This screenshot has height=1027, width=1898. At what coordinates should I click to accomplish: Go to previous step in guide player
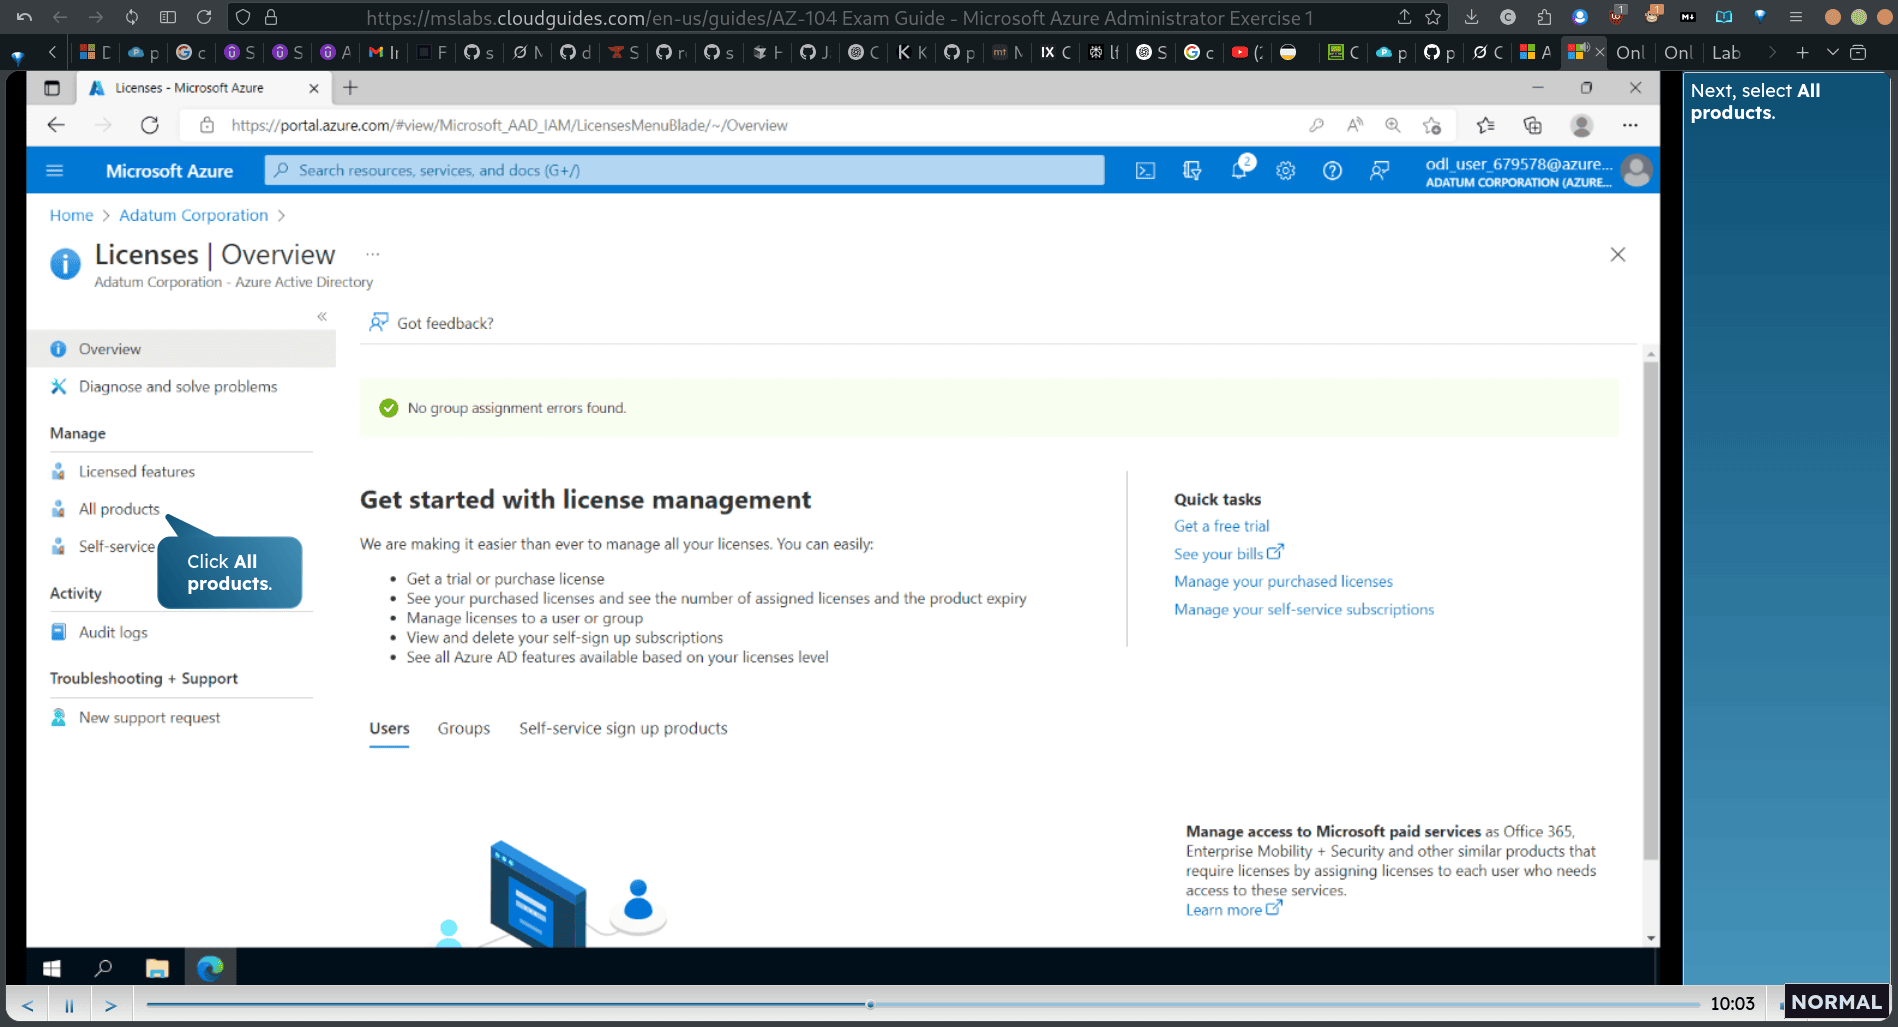[27, 1005]
